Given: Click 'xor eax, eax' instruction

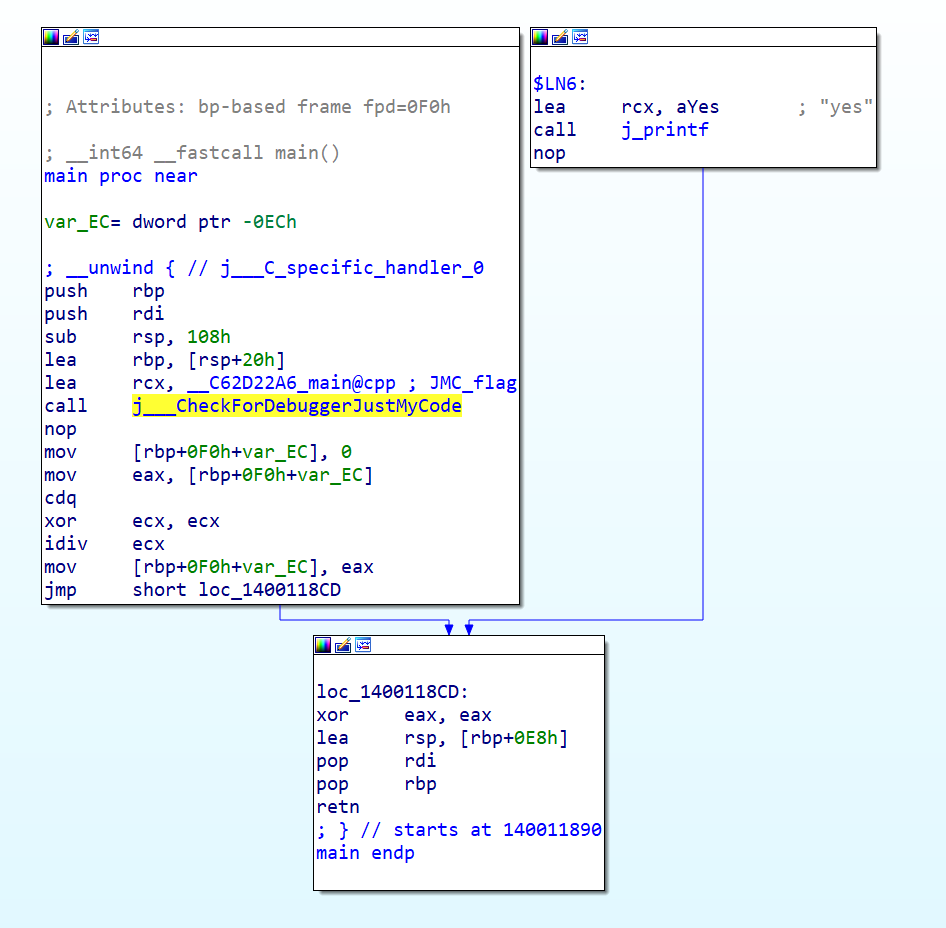Looking at the screenshot, I should (x=404, y=716).
